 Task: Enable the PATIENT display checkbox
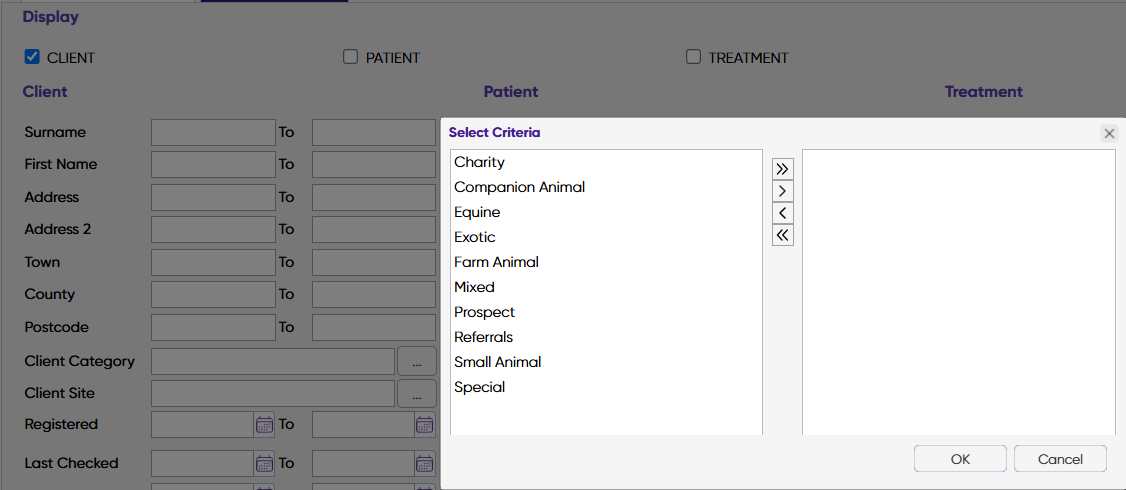350,57
